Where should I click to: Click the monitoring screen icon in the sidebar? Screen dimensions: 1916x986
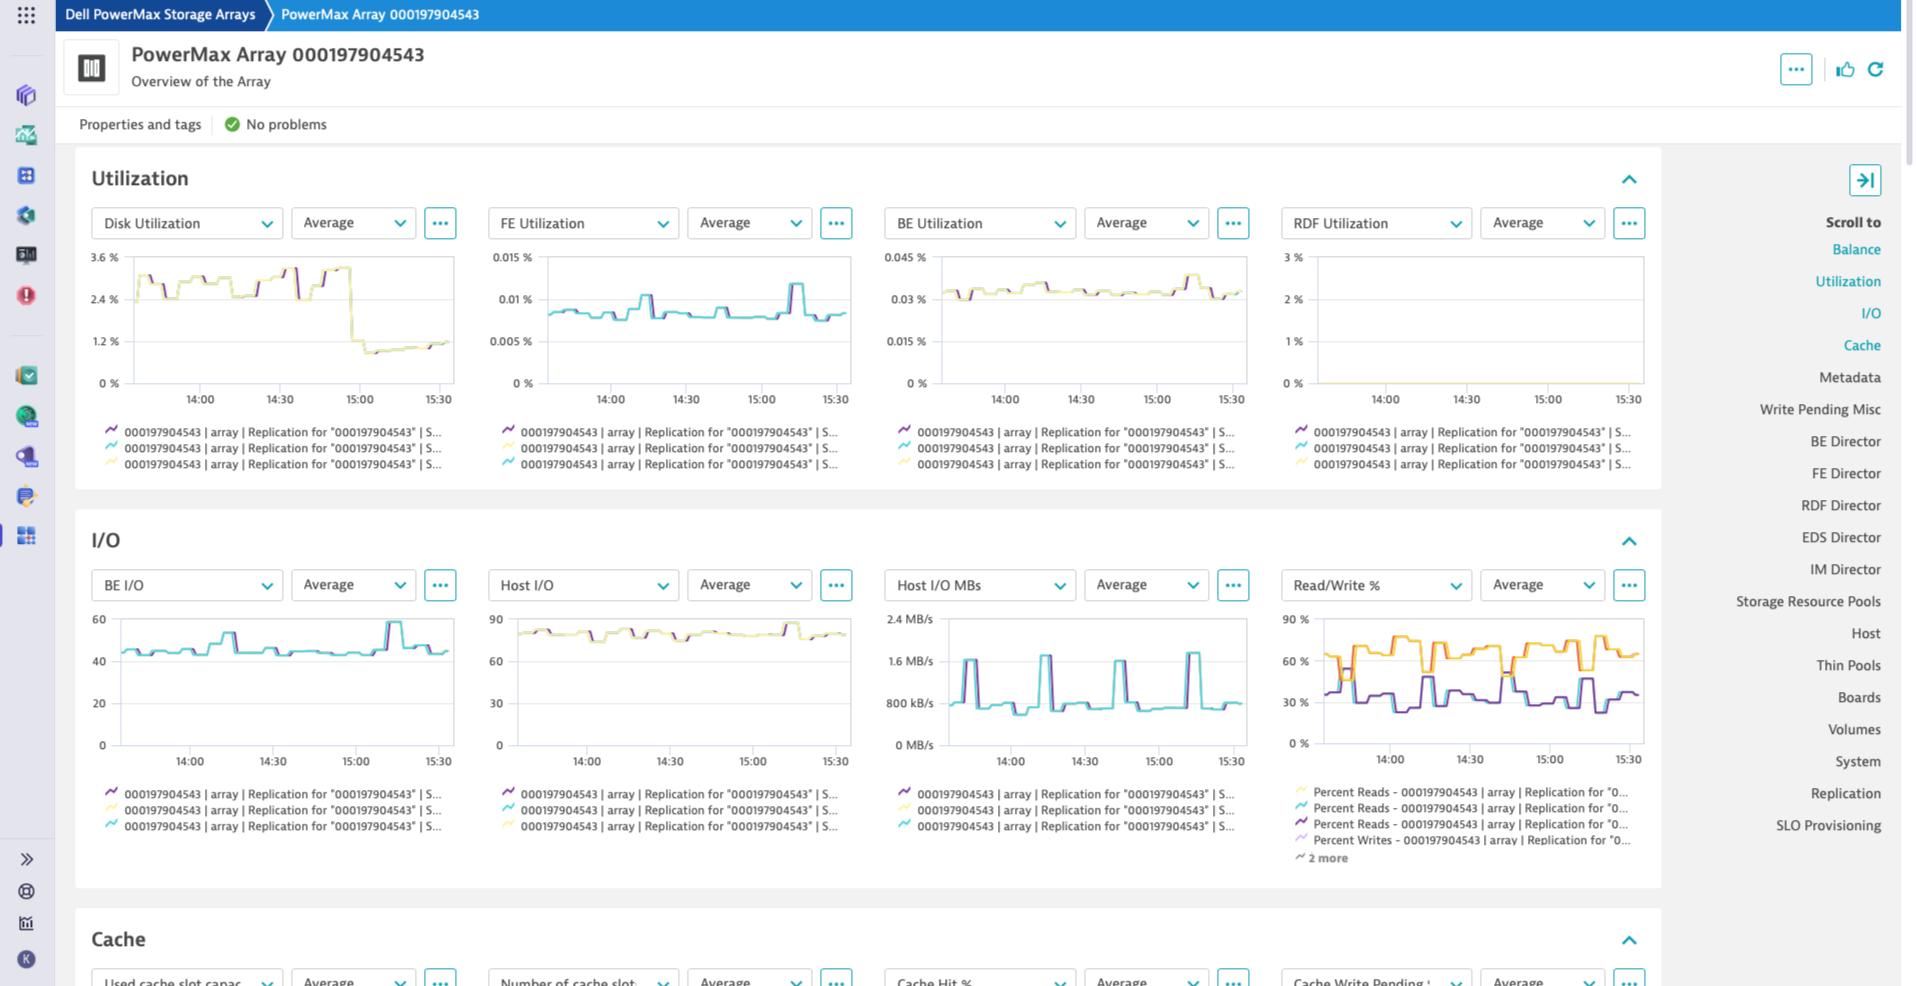25,254
